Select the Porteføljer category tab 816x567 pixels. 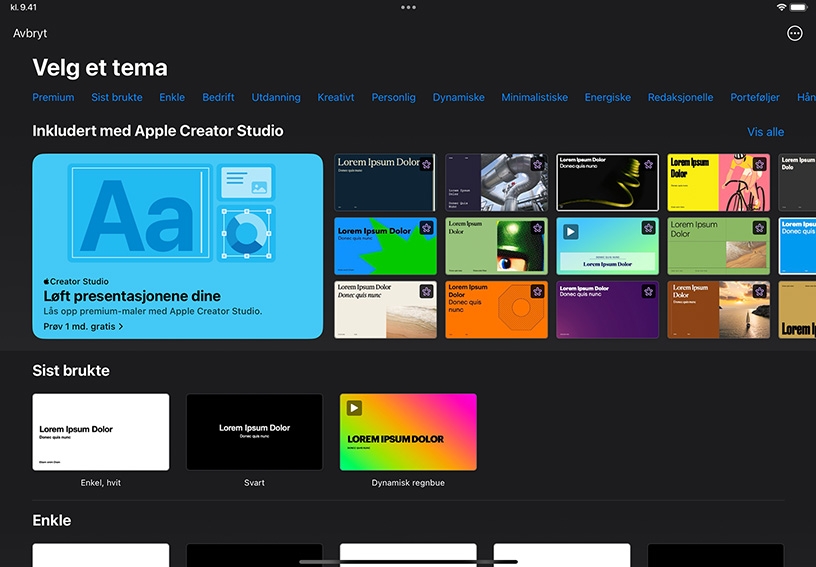[x=755, y=97]
